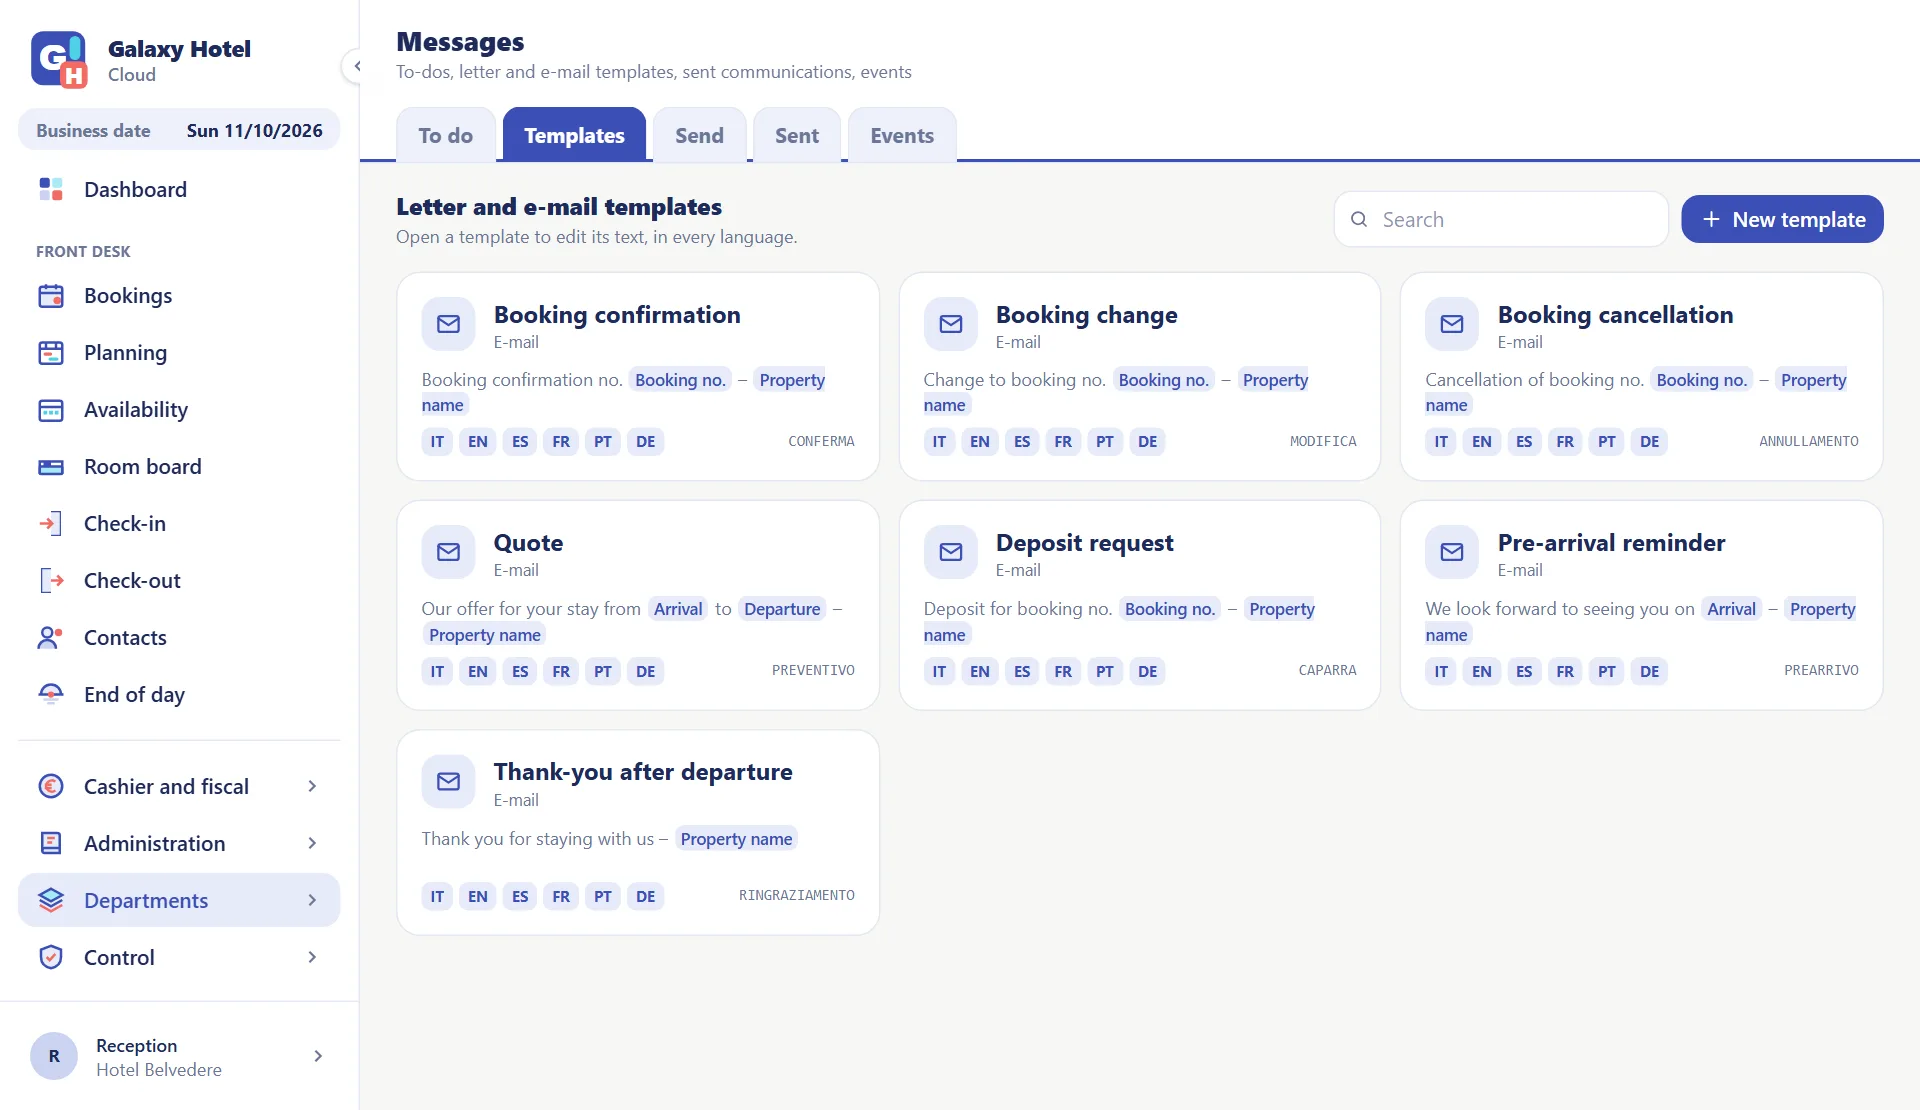Click the Departure placeholder in Quote subject
Viewport: 1920px width, 1110px height.
(x=782, y=609)
